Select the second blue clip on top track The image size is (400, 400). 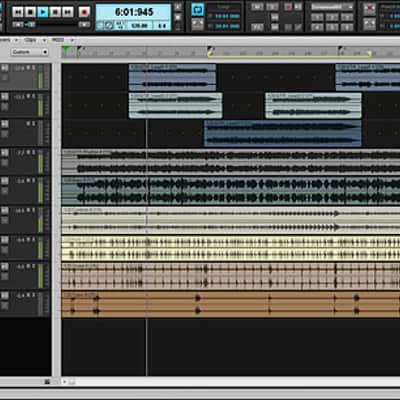coord(368,77)
